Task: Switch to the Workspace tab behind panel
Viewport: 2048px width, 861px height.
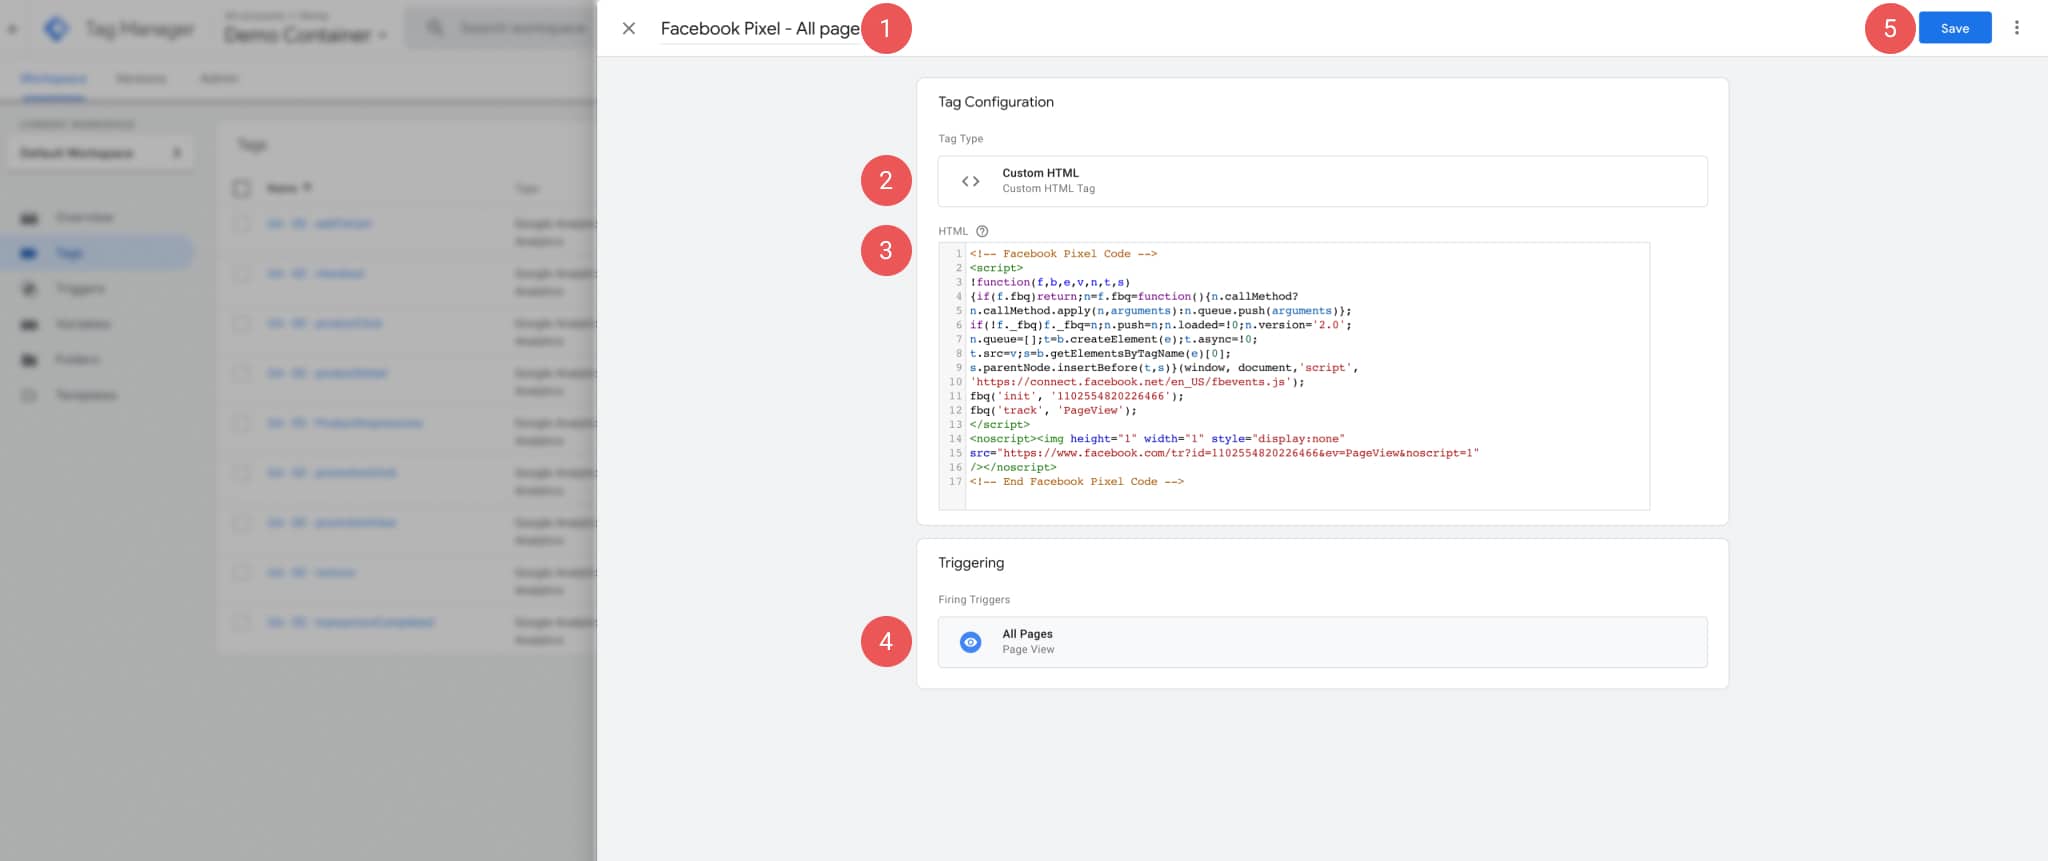Action: (53, 79)
